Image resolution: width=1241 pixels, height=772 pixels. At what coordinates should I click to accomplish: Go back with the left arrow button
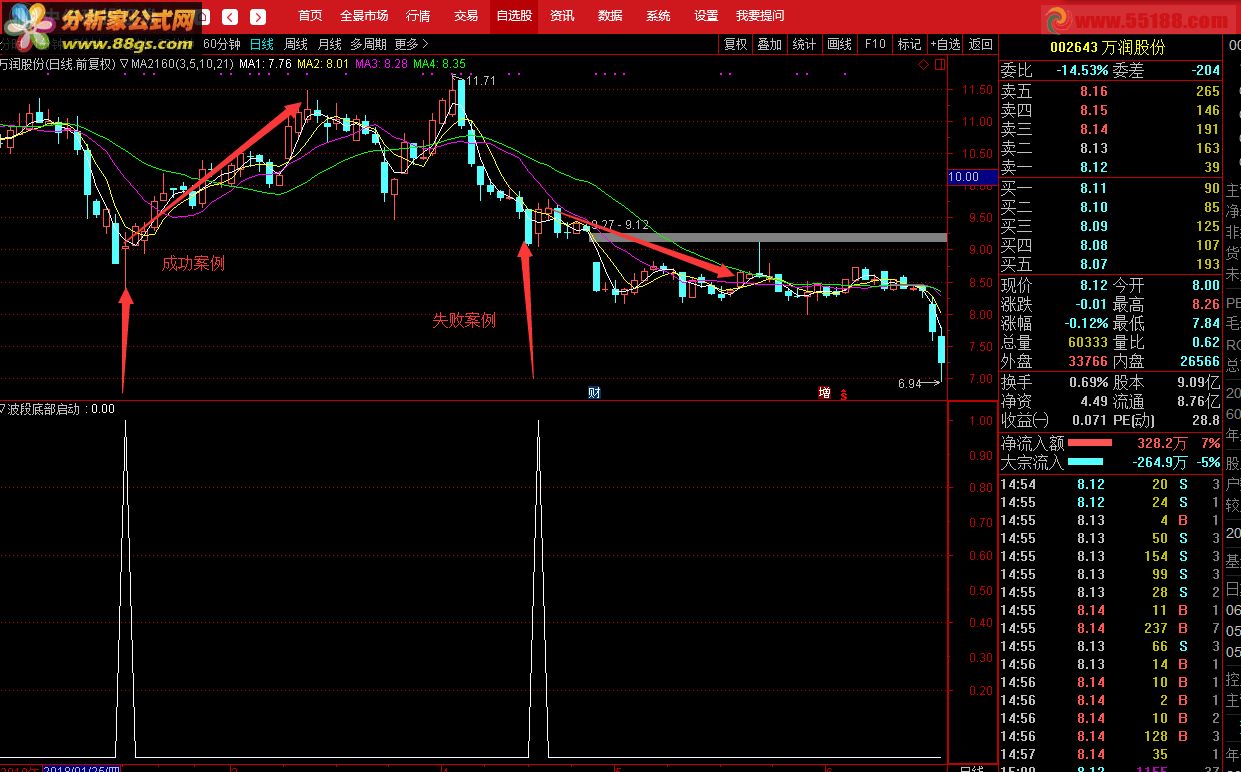[230, 17]
